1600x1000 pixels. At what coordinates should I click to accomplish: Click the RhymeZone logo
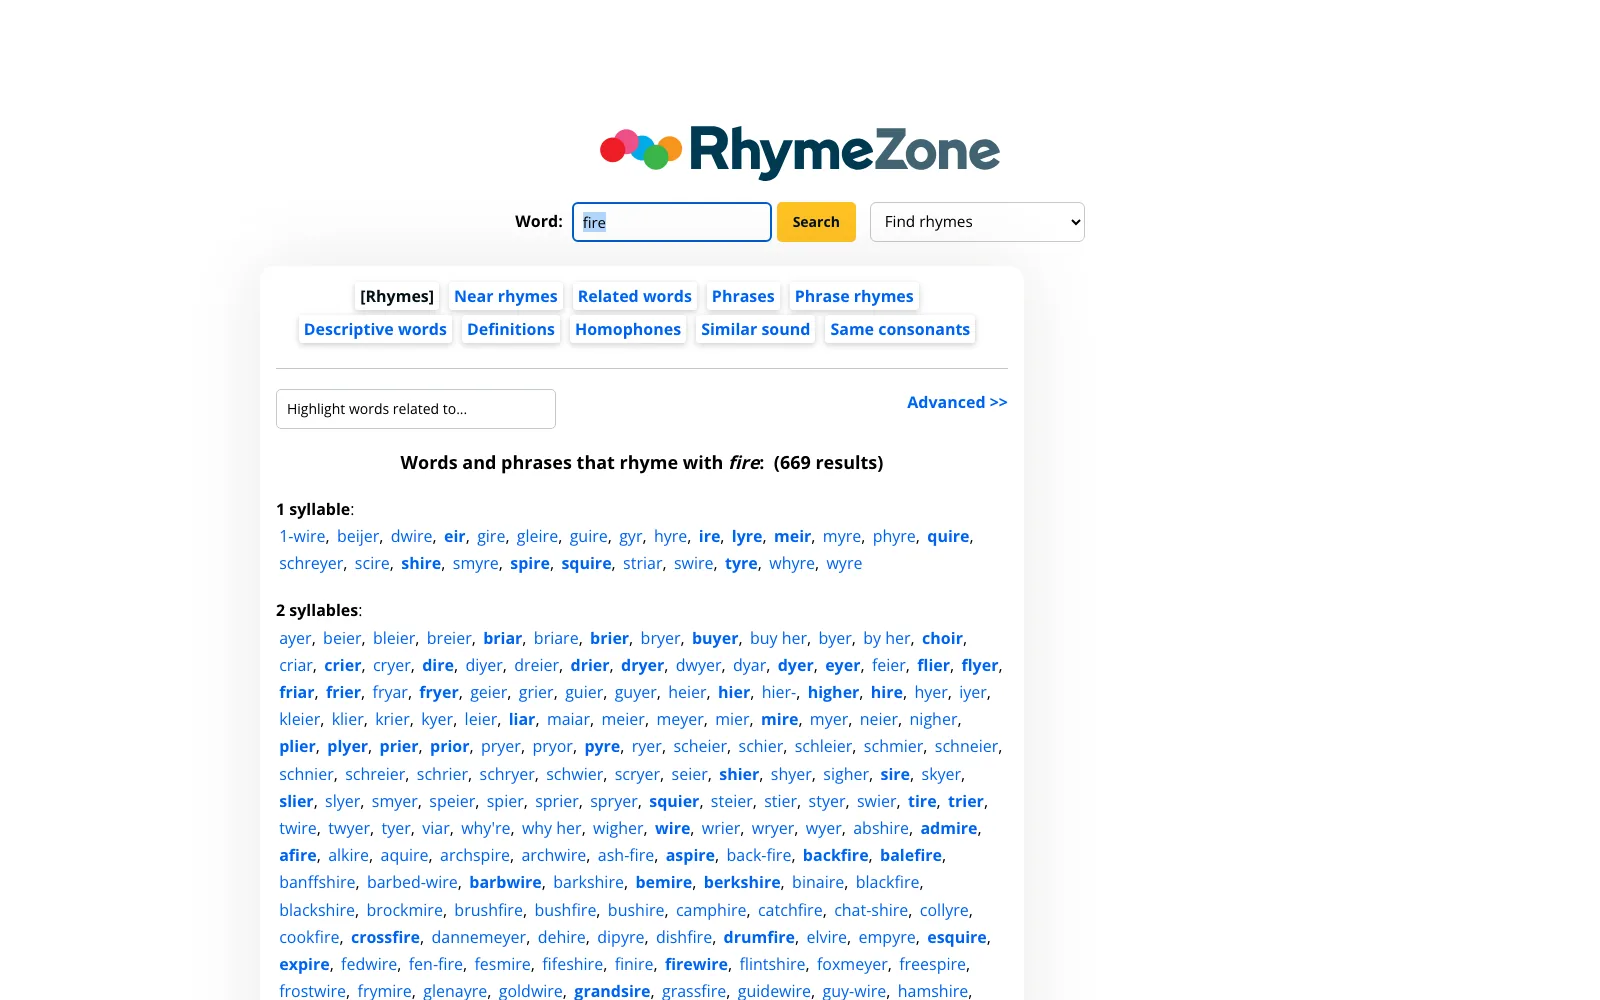[x=800, y=151]
